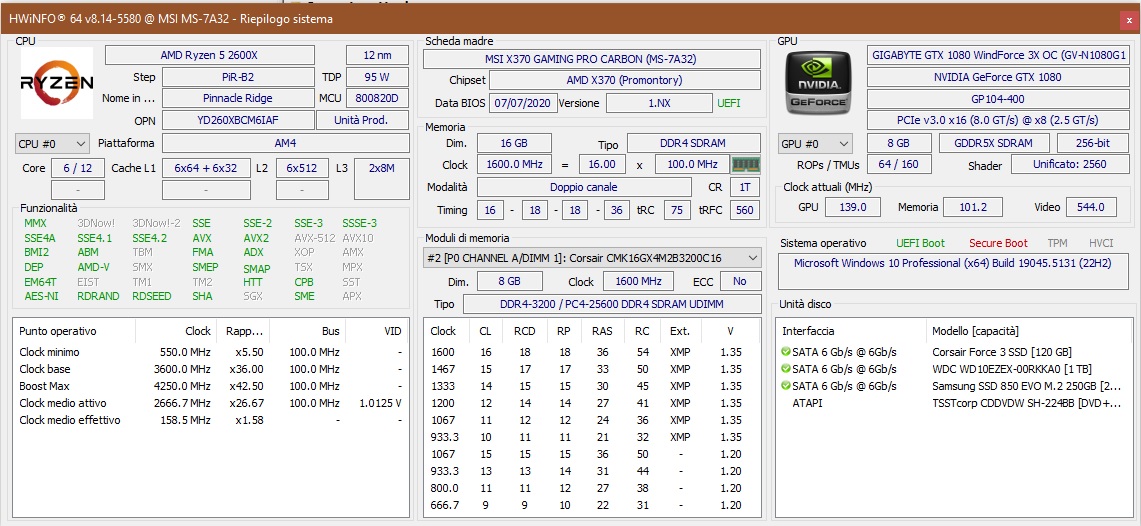The image size is (1141, 526).
Task: Click the red Secure Boot label
Action: click(x=998, y=243)
